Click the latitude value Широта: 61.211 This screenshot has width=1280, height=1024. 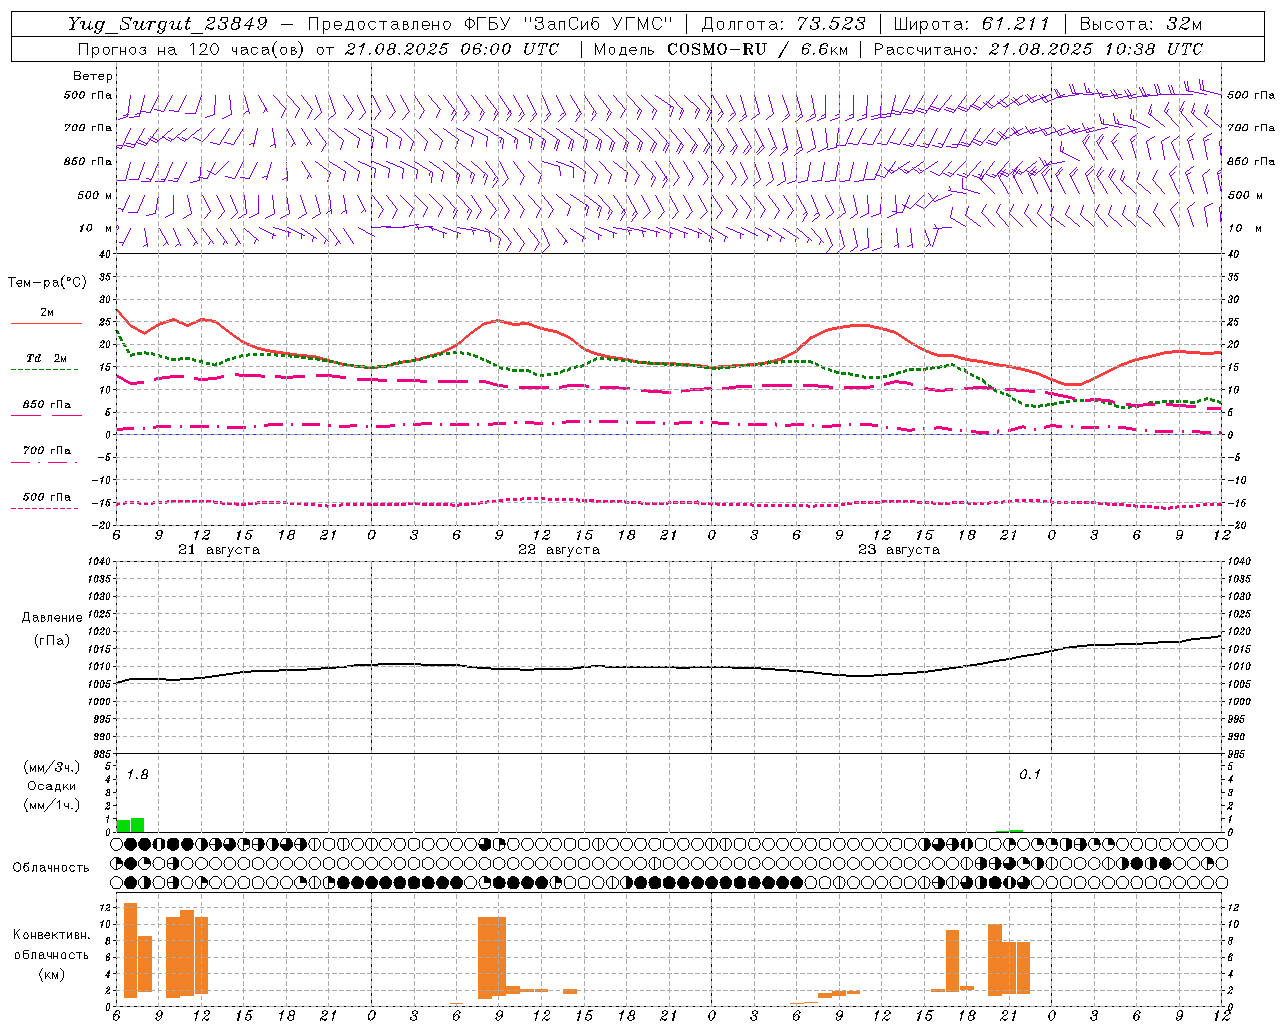pos(971,24)
